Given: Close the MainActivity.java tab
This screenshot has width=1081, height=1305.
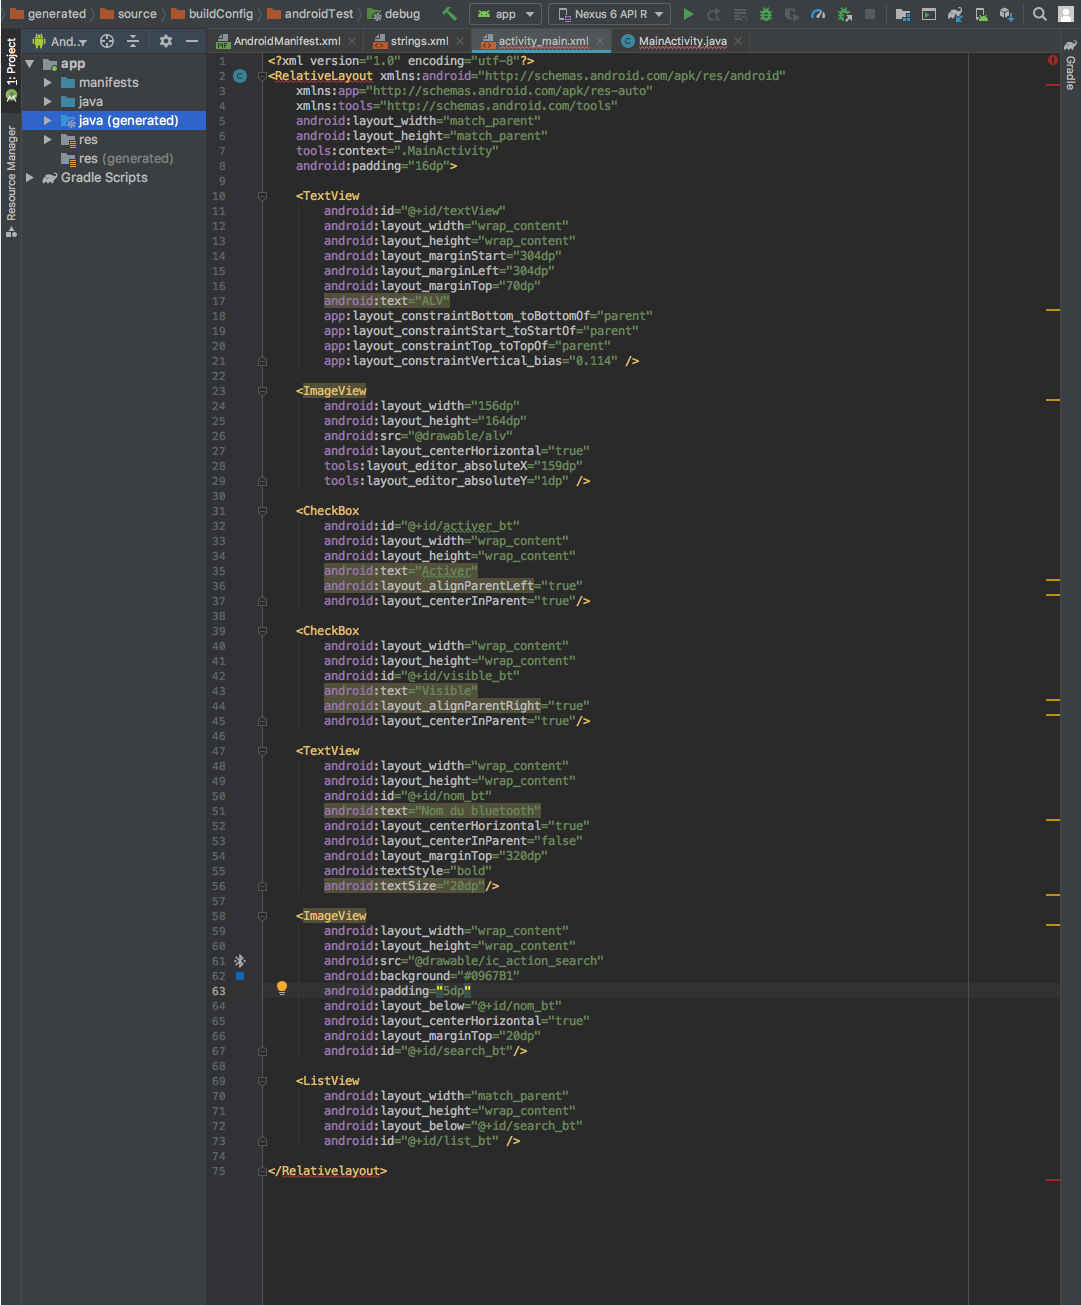Looking at the screenshot, I should [738, 41].
